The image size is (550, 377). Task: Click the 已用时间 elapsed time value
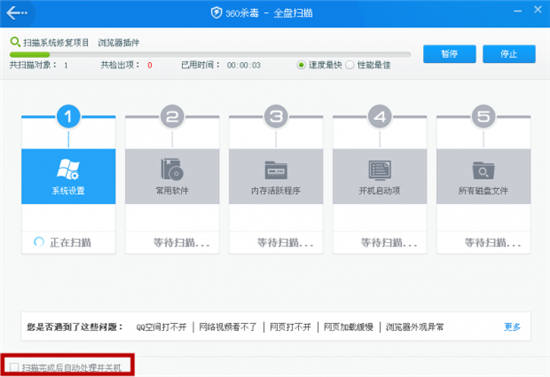tap(244, 65)
